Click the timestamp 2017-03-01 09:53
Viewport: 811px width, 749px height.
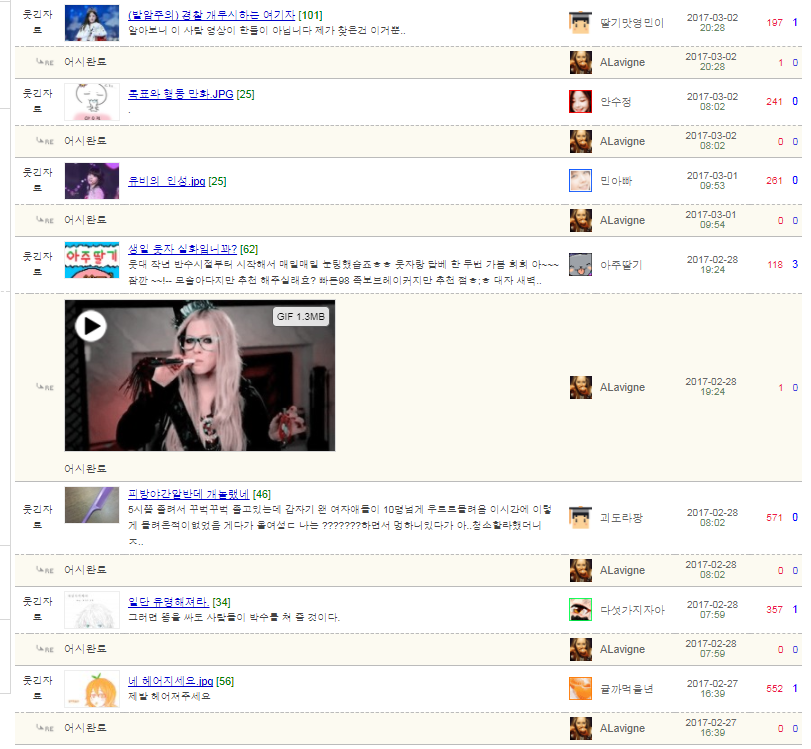[x=712, y=181]
